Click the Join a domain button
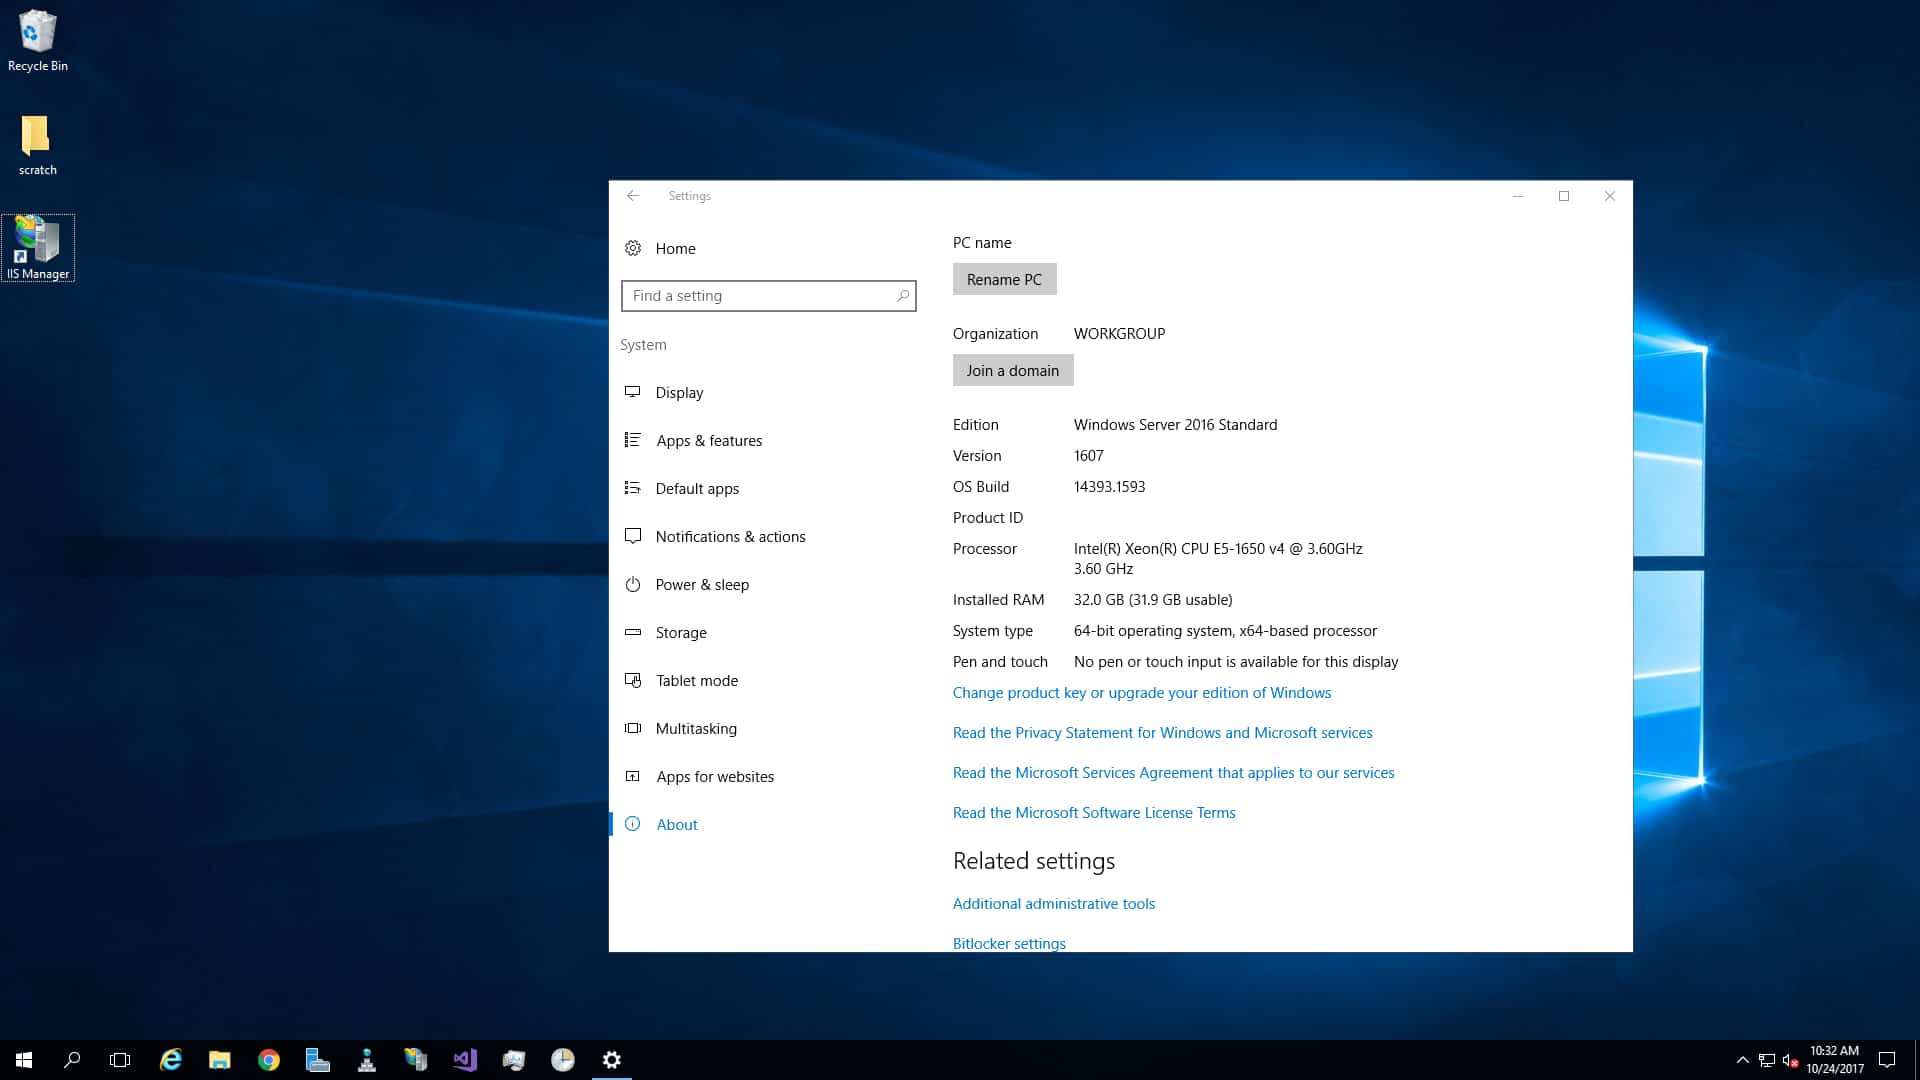Screen dimensions: 1920x1080 point(1012,370)
